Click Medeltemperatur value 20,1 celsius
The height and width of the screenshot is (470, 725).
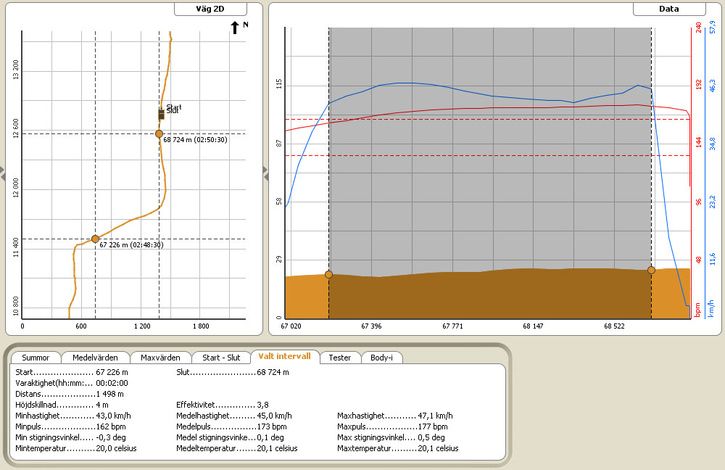pyautogui.click(x=277, y=448)
